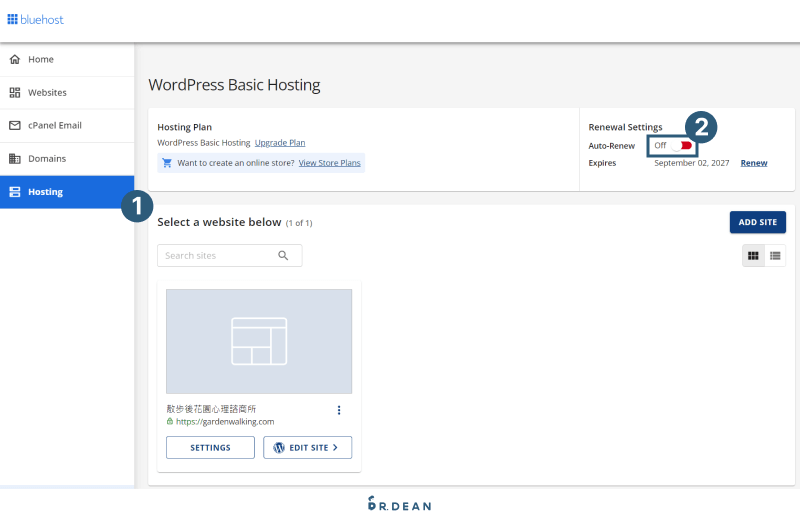800x523 pixels.
Task: Click View Store Plans link
Action: pyautogui.click(x=330, y=163)
